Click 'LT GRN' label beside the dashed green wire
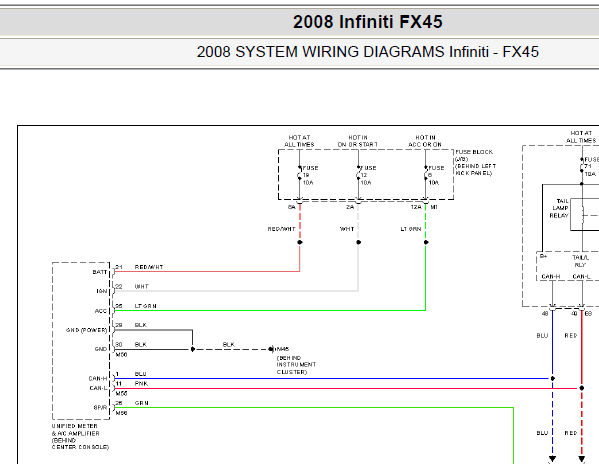This screenshot has width=599, height=464. 411,229
